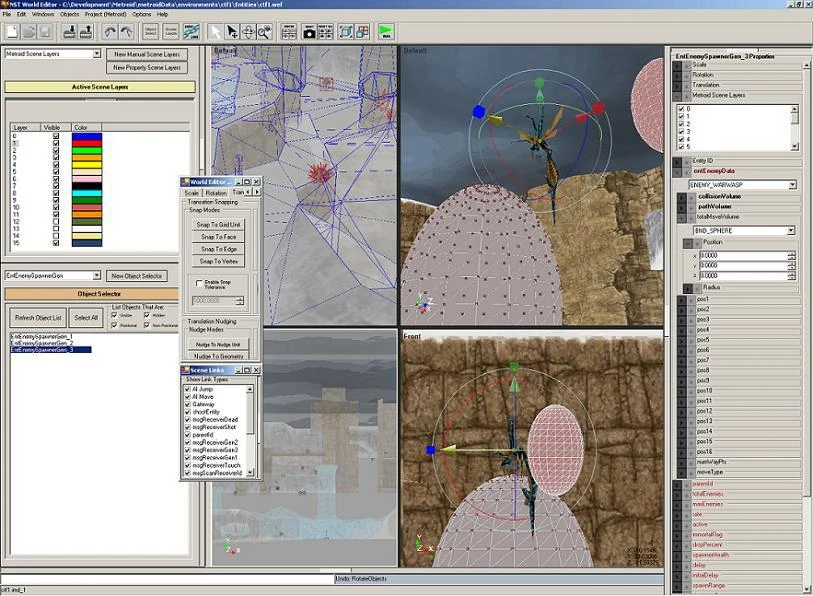Switch to the Scale tab in World Editor panel
Image resolution: width=813 pixels, height=596 pixels.
click(191, 192)
